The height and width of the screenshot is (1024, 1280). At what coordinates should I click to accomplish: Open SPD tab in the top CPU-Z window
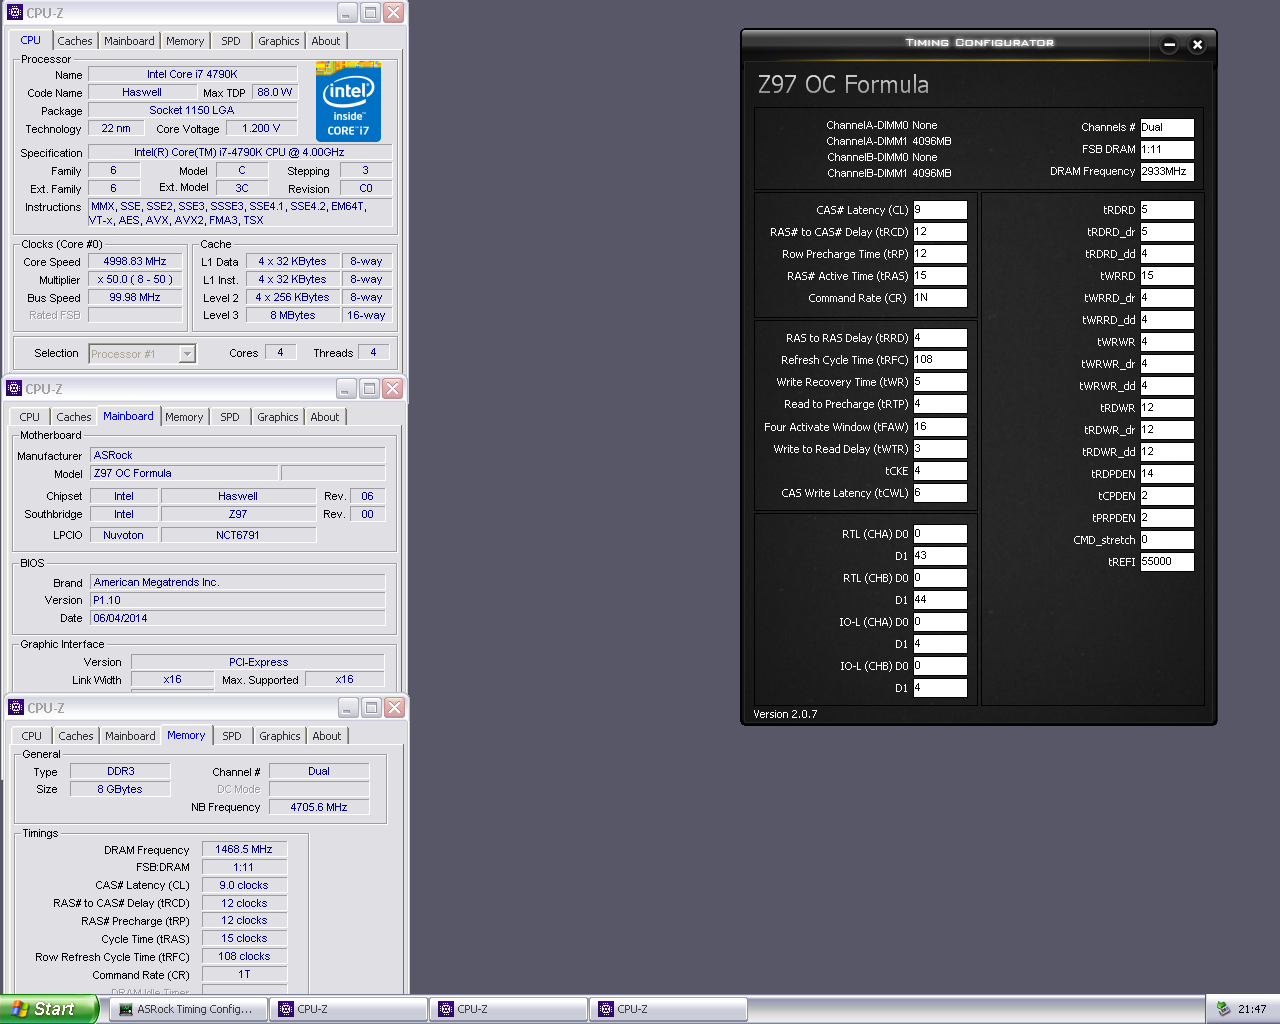(231, 41)
